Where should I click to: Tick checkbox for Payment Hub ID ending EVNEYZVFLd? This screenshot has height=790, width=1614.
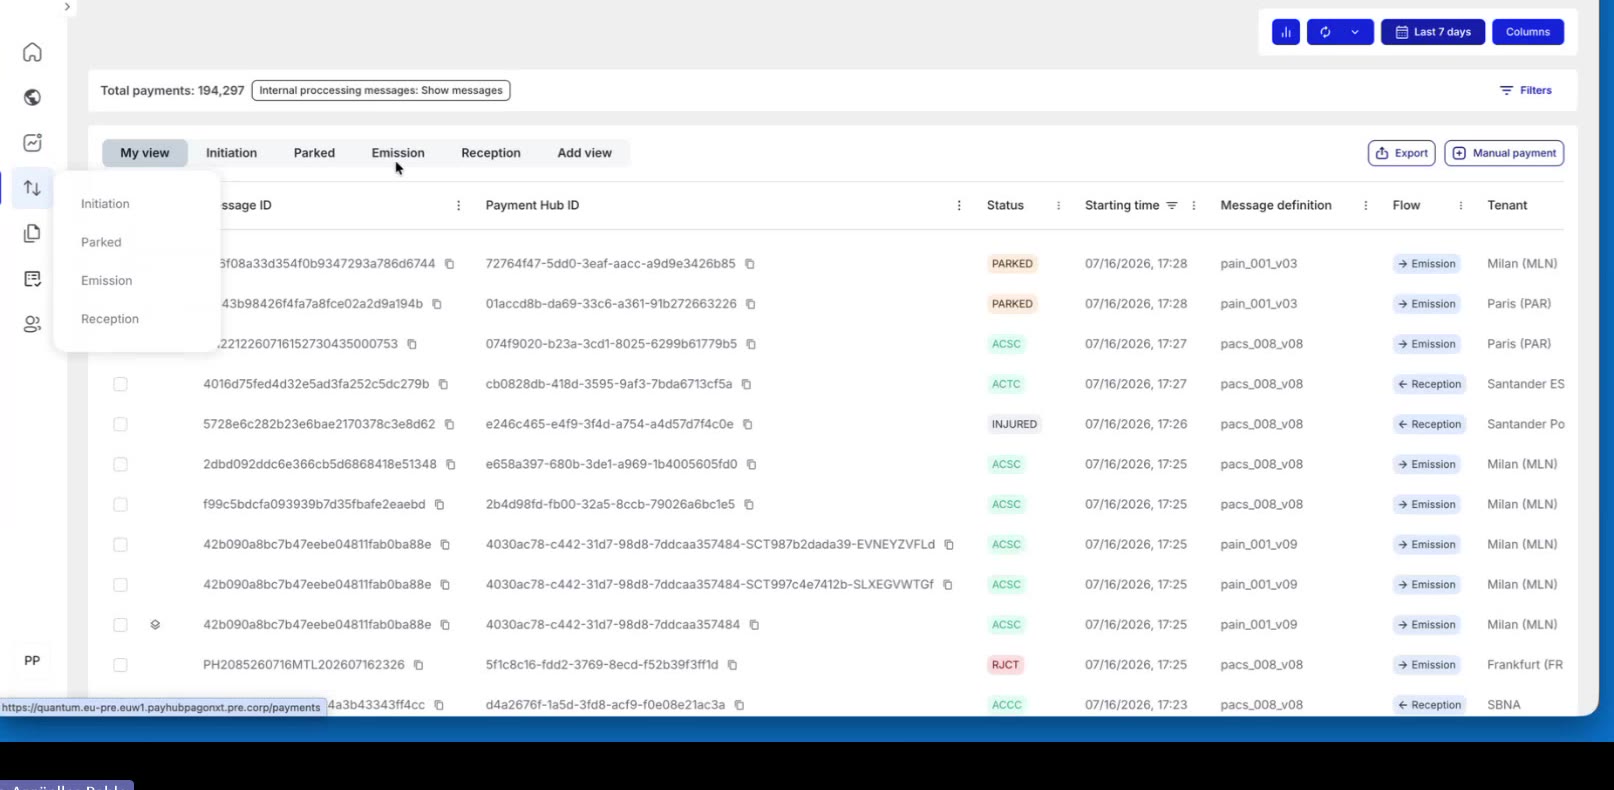tap(120, 545)
